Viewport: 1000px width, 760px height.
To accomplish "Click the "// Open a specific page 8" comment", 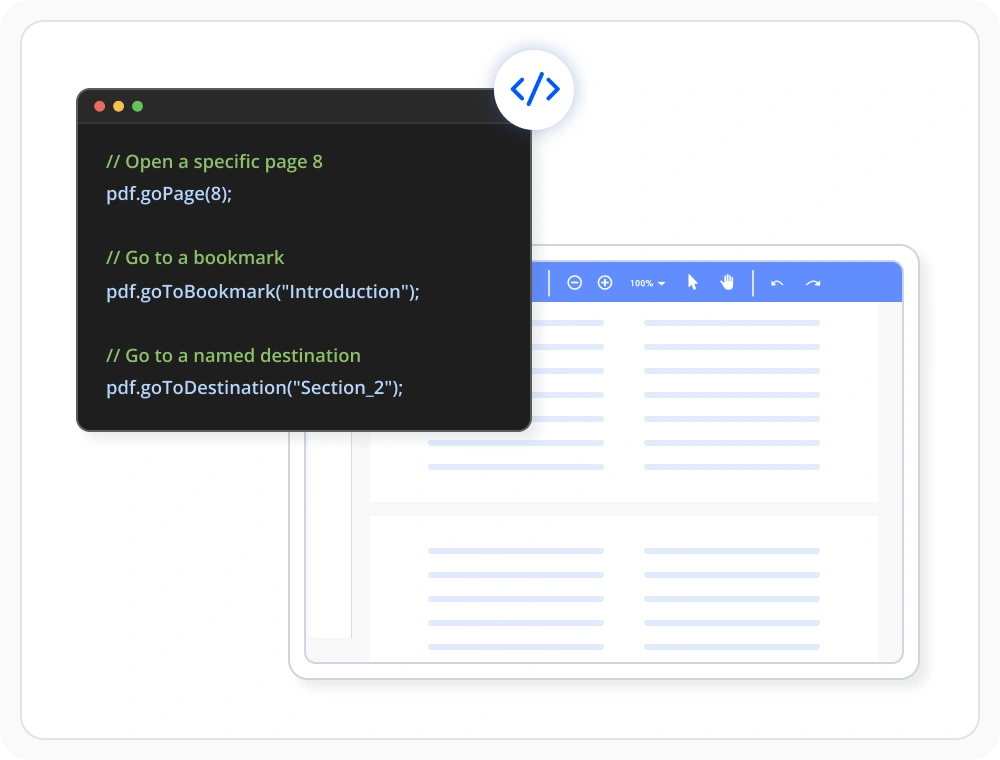I will tap(214, 162).
